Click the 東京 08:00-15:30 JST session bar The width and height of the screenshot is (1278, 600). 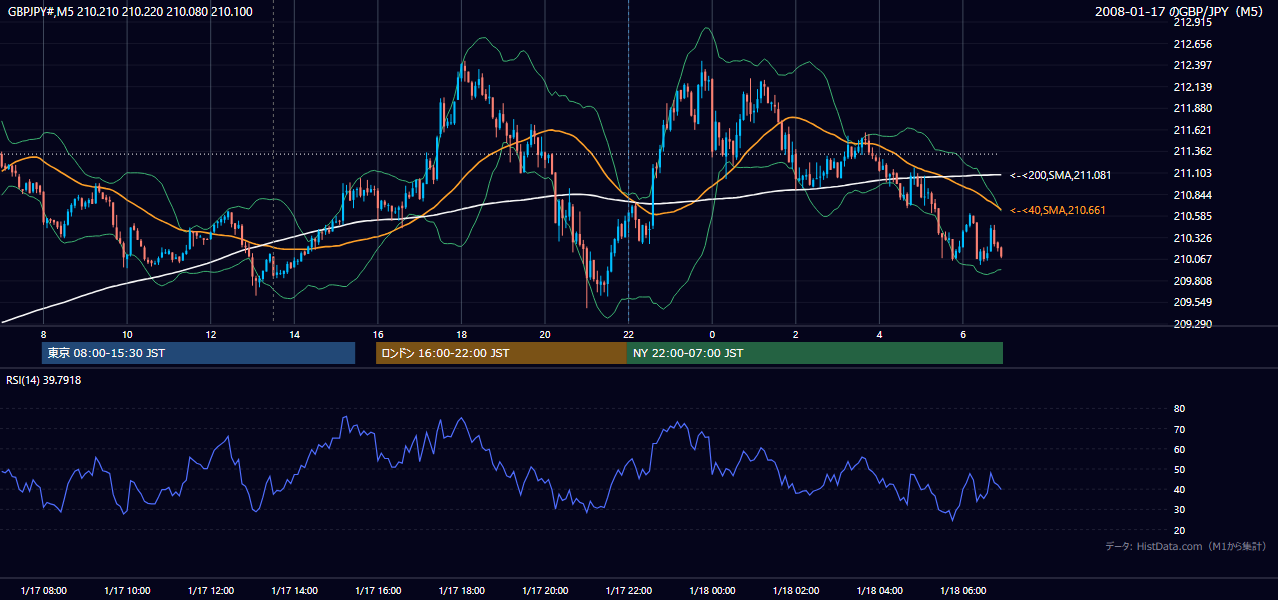(x=198, y=353)
